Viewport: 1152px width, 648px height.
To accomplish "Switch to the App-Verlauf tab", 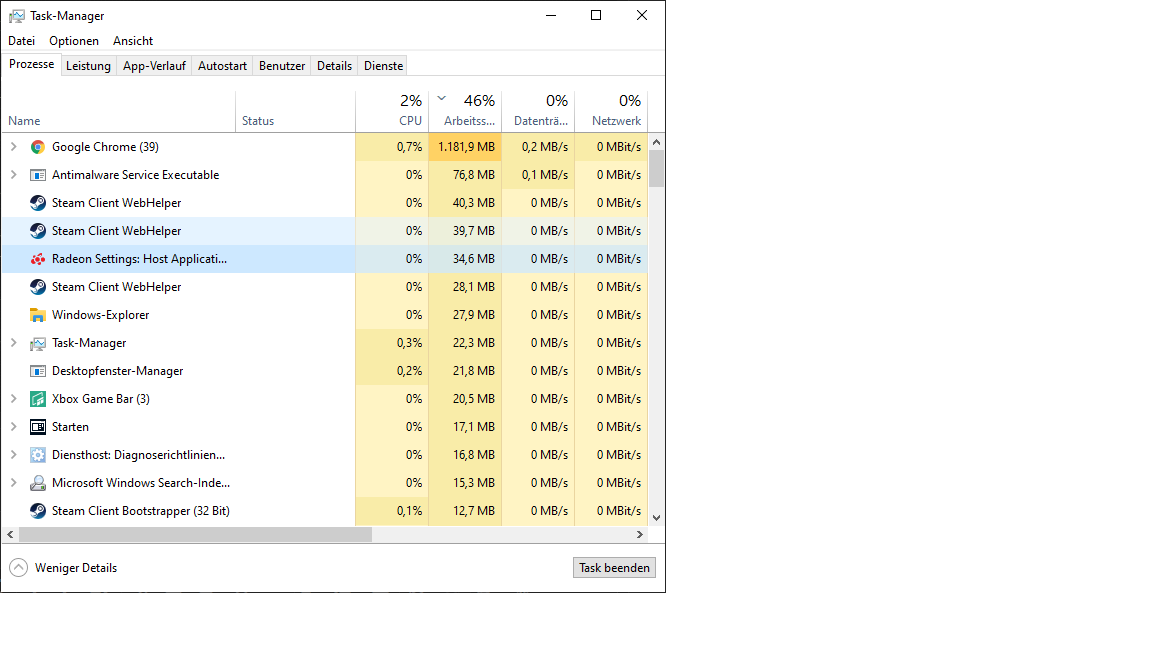I will click(x=154, y=66).
